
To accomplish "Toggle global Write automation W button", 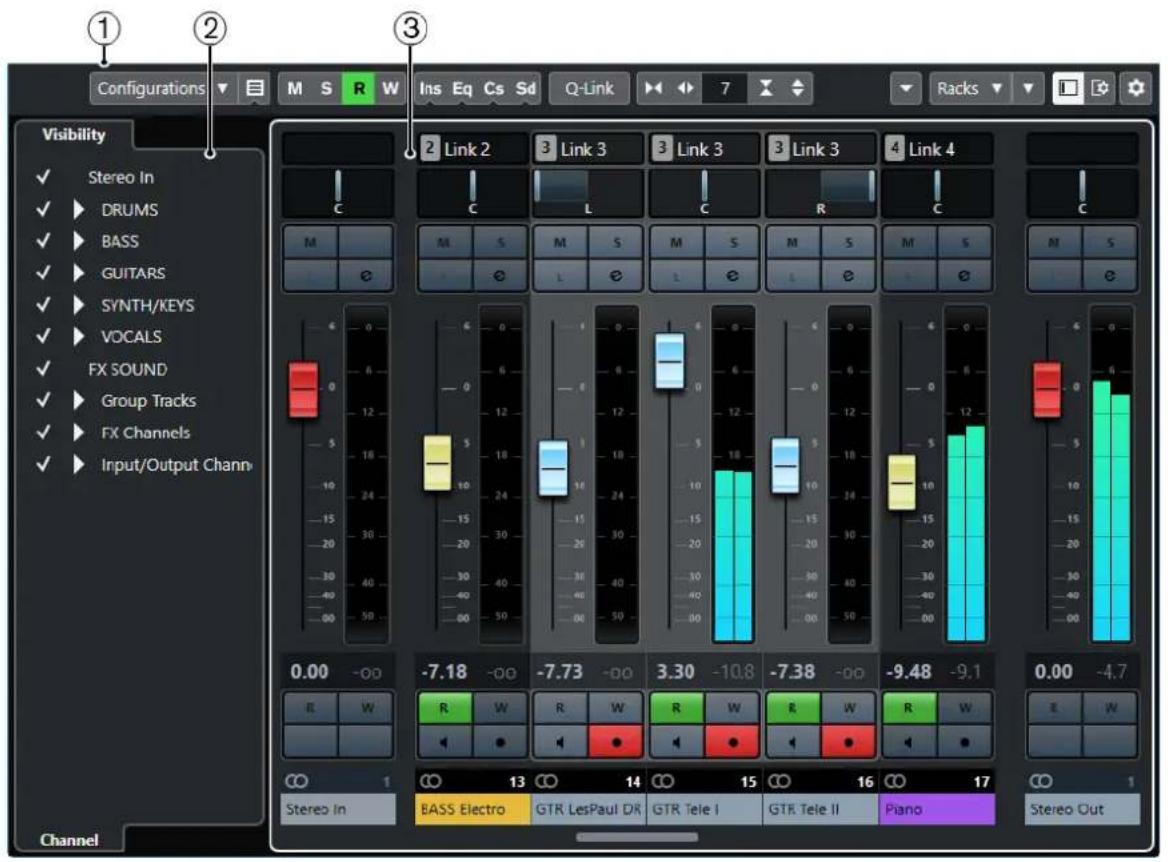I will coord(390,89).
